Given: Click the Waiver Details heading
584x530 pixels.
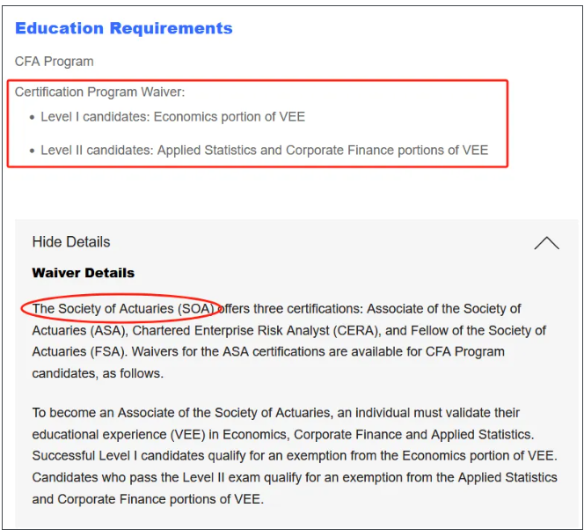Looking at the screenshot, I should click(x=83, y=273).
